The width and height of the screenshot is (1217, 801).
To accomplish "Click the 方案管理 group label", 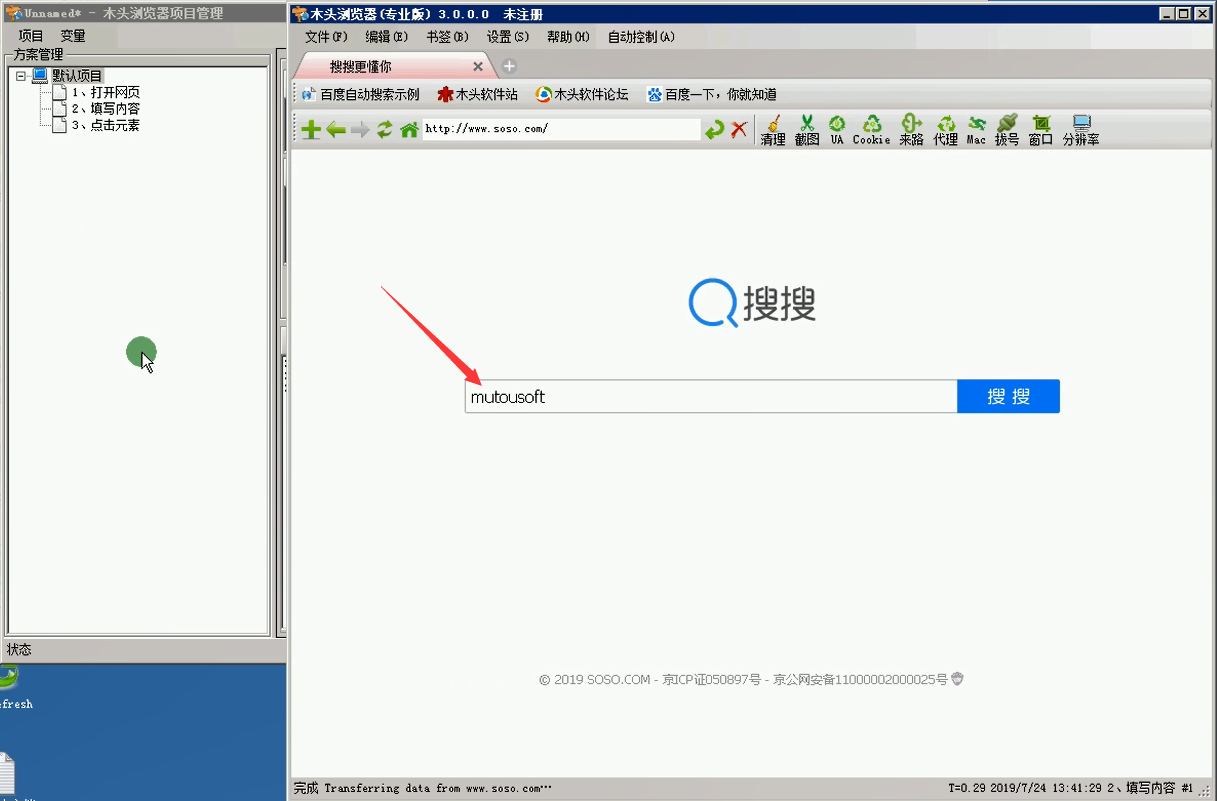I will coord(38,55).
